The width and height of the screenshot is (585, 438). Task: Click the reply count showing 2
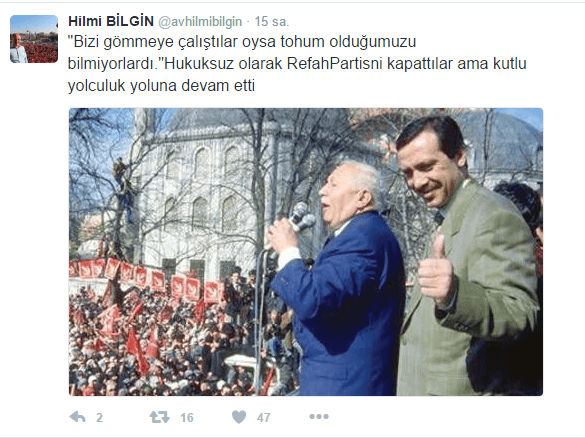click(x=99, y=417)
